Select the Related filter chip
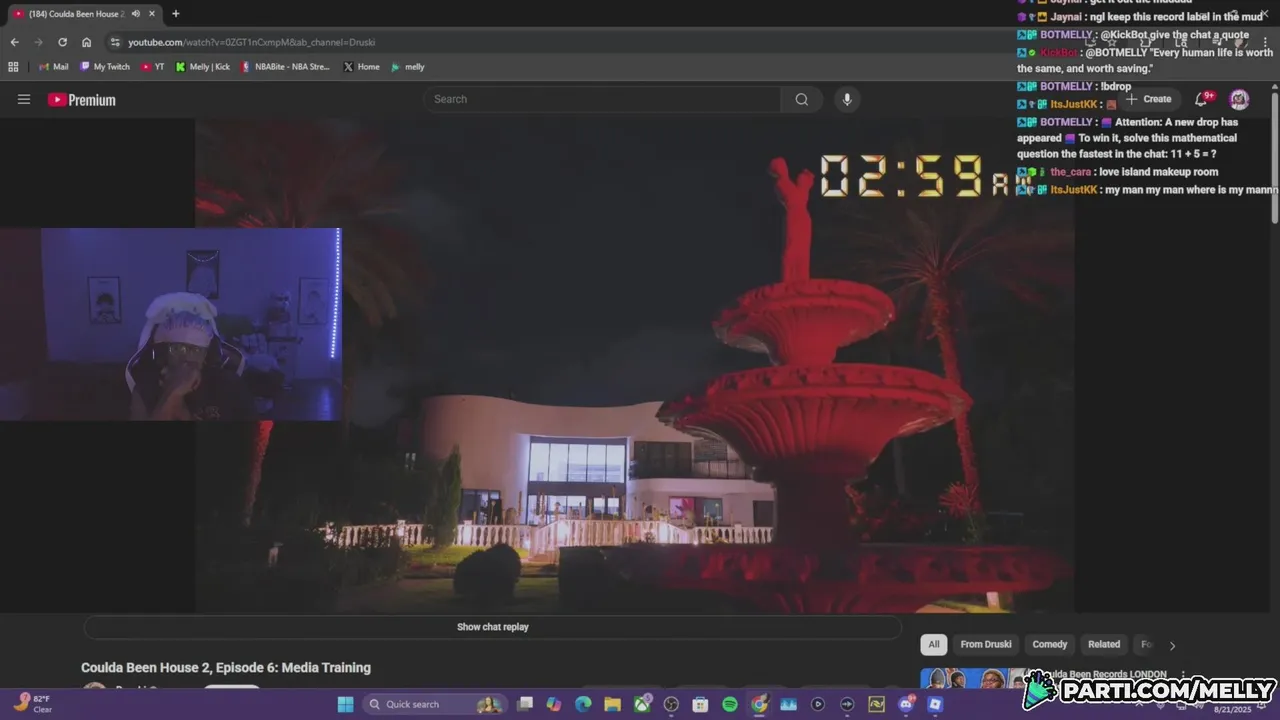The height and width of the screenshot is (720, 1280). click(x=1104, y=644)
